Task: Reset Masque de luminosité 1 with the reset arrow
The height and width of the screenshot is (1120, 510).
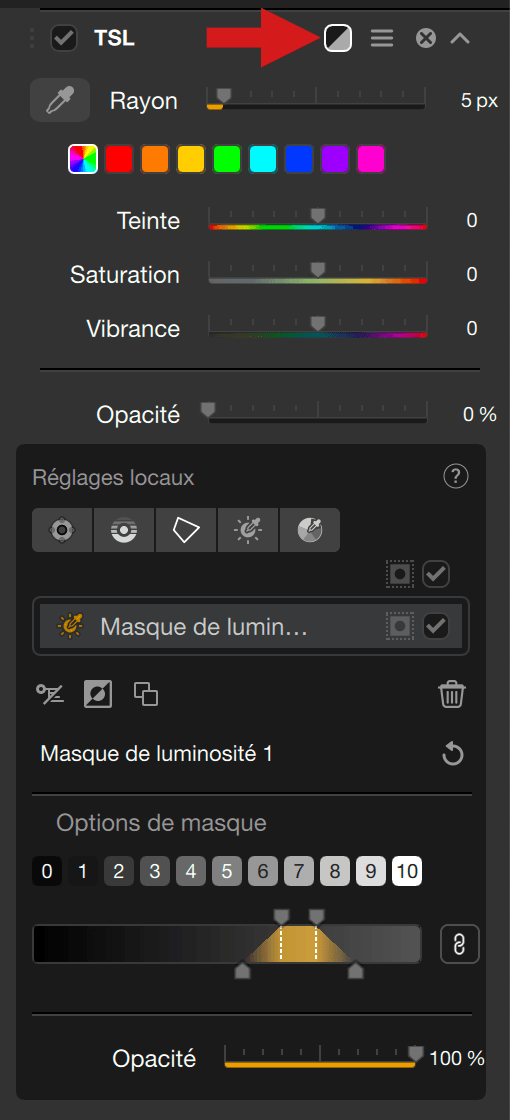Action: click(x=453, y=754)
